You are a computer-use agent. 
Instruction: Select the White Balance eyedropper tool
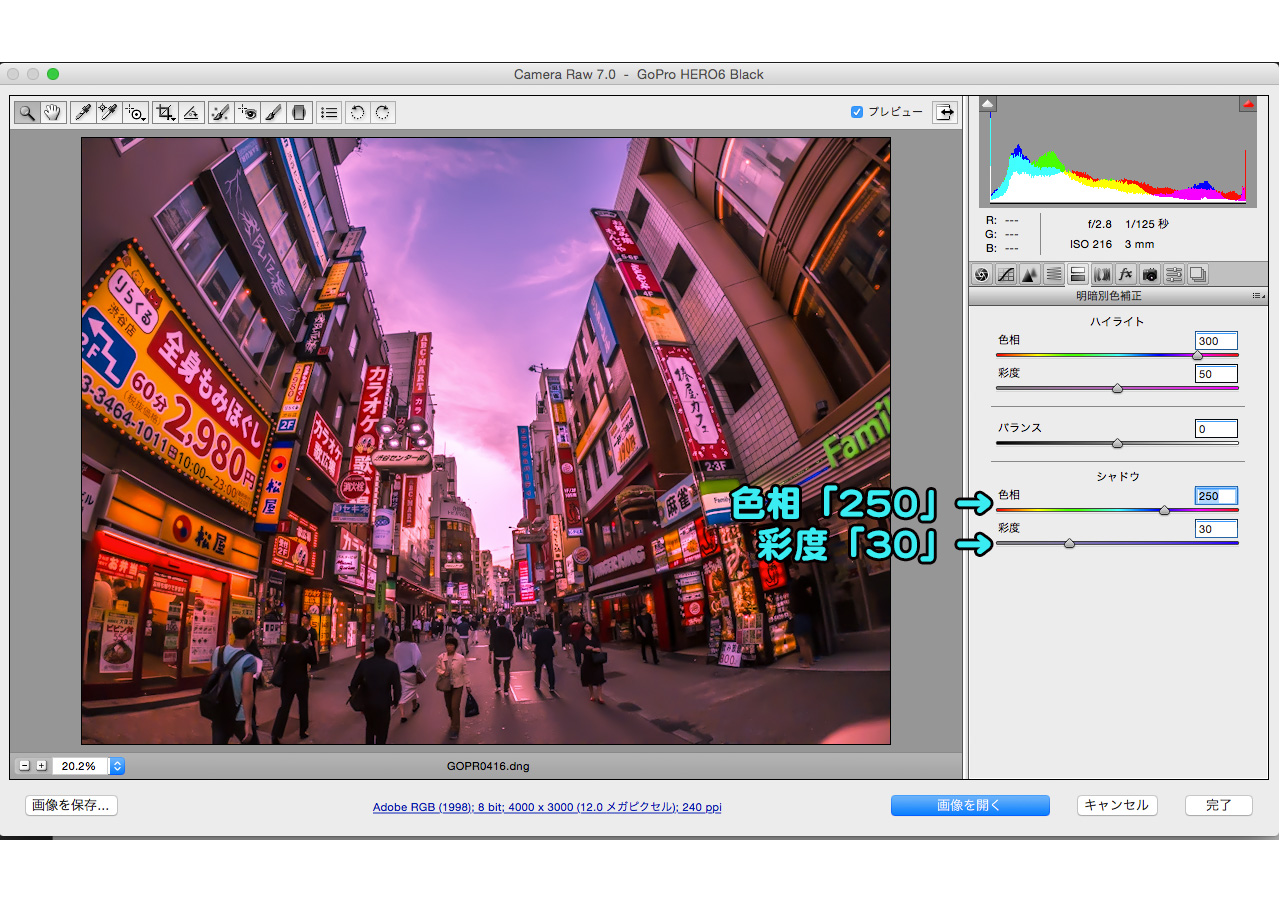coord(81,112)
